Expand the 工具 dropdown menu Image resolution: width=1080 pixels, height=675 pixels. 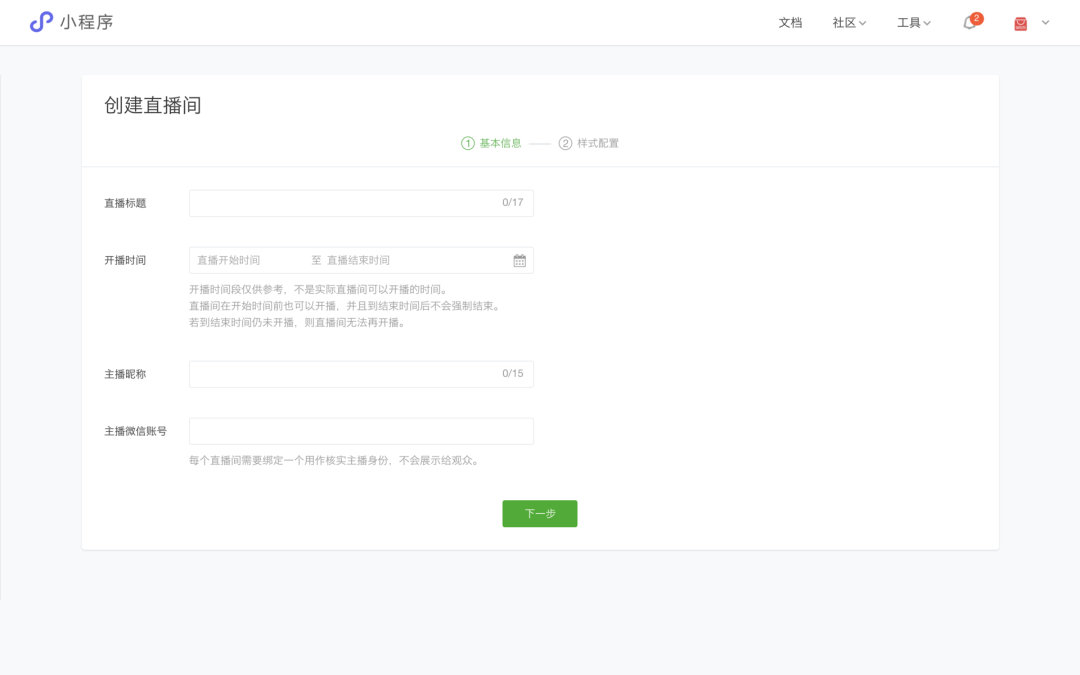point(913,23)
